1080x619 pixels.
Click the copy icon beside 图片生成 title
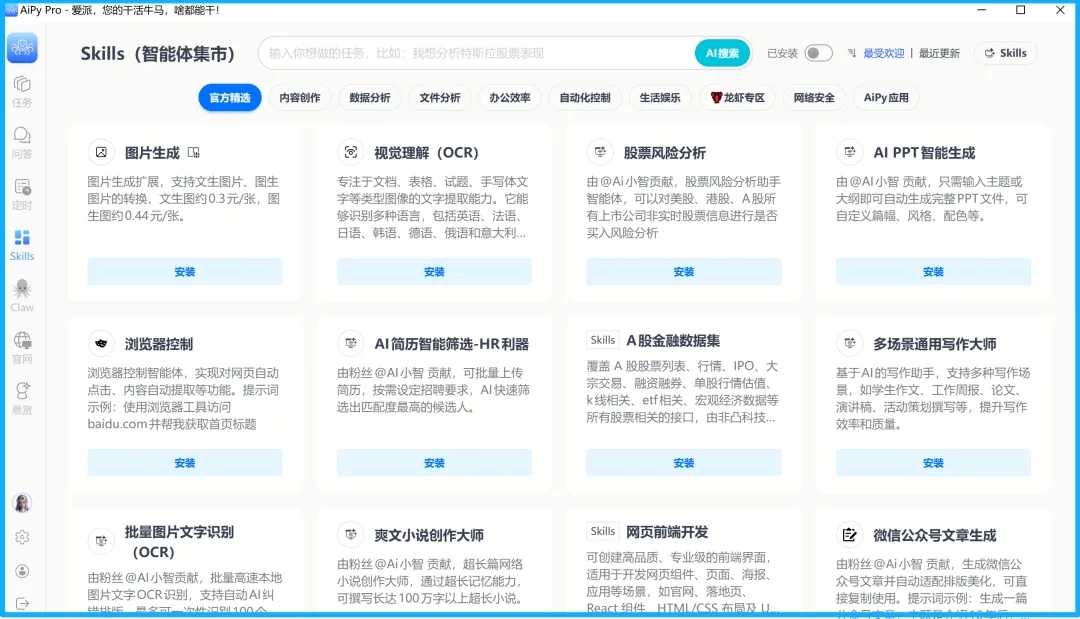[x=194, y=153]
